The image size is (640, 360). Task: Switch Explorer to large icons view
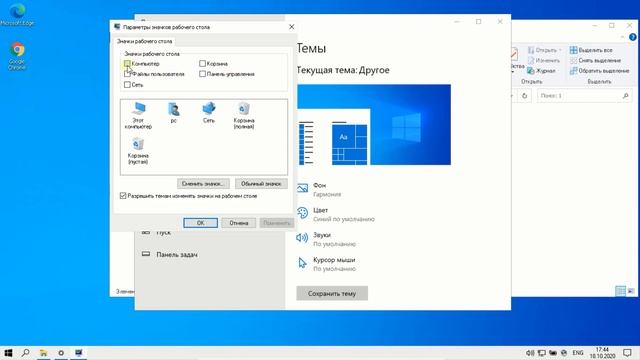(x=631, y=291)
